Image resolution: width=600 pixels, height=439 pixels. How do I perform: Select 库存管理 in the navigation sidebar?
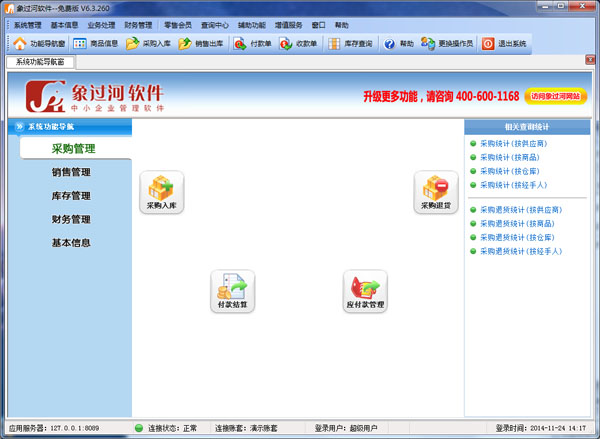pyautogui.click(x=71, y=196)
